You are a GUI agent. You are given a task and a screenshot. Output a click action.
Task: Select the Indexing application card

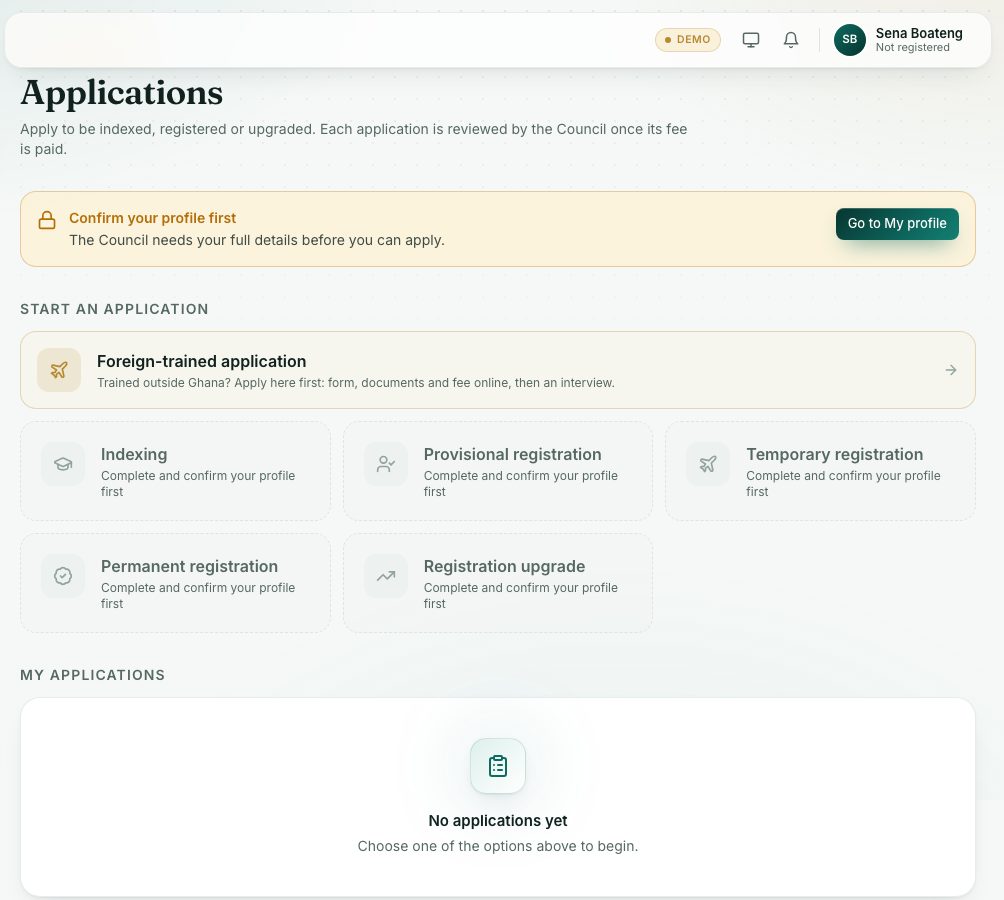(x=175, y=471)
